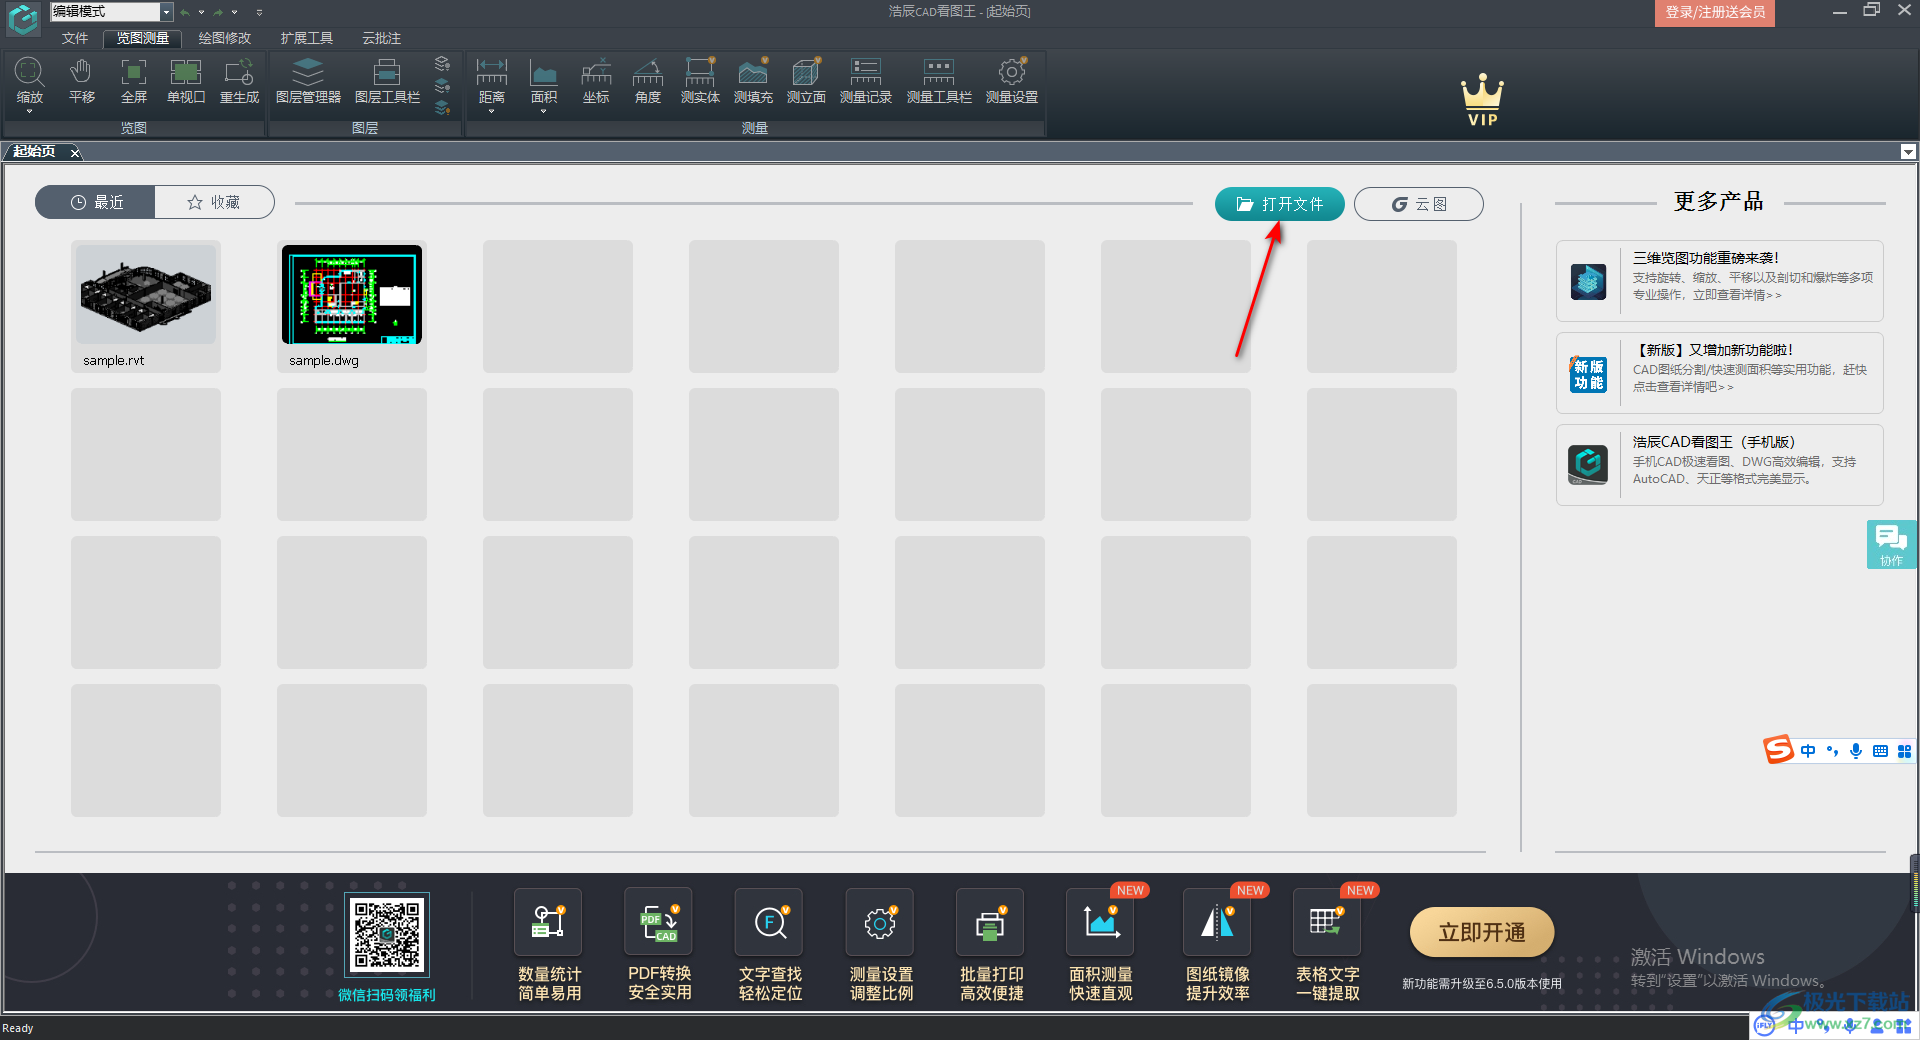Click the Sogou input soft keyboard icon
The height and width of the screenshot is (1040, 1920).
(1880, 751)
